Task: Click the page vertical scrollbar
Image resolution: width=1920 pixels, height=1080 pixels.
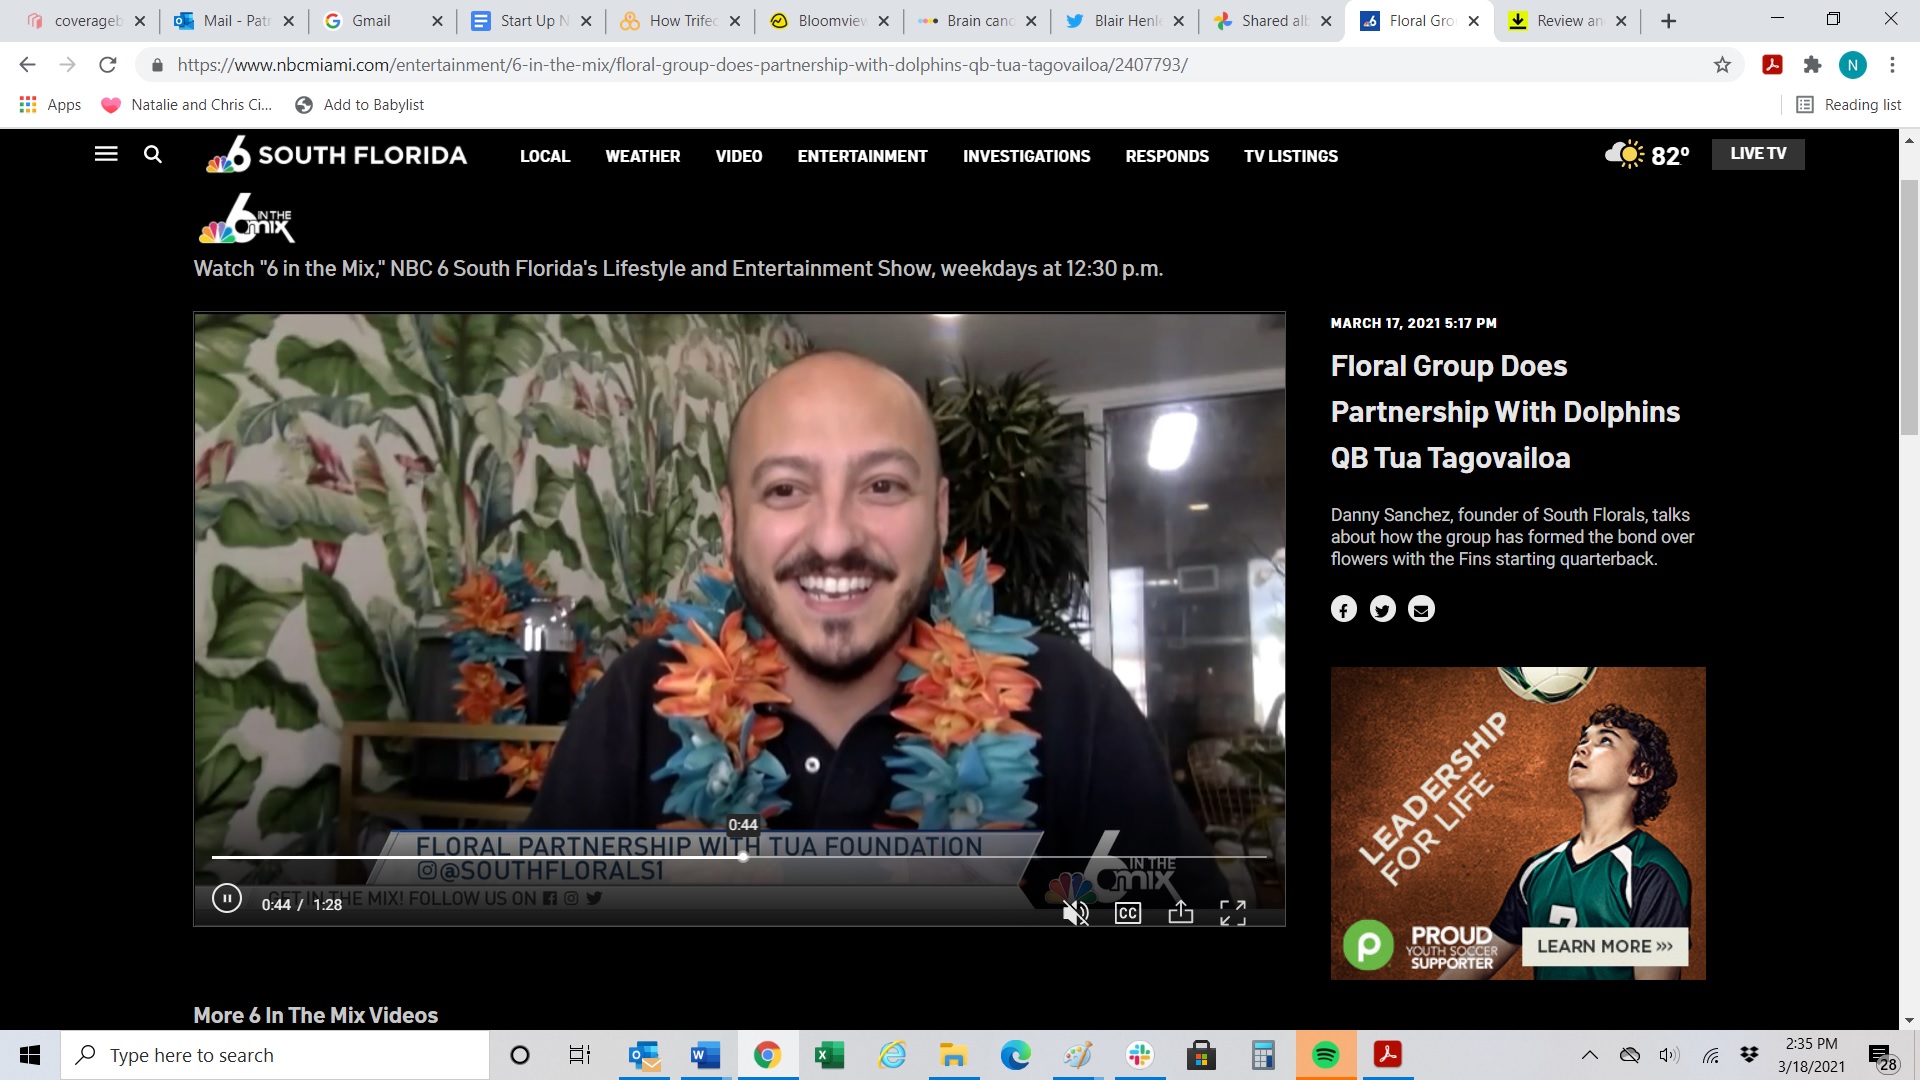Action: point(1909,306)
